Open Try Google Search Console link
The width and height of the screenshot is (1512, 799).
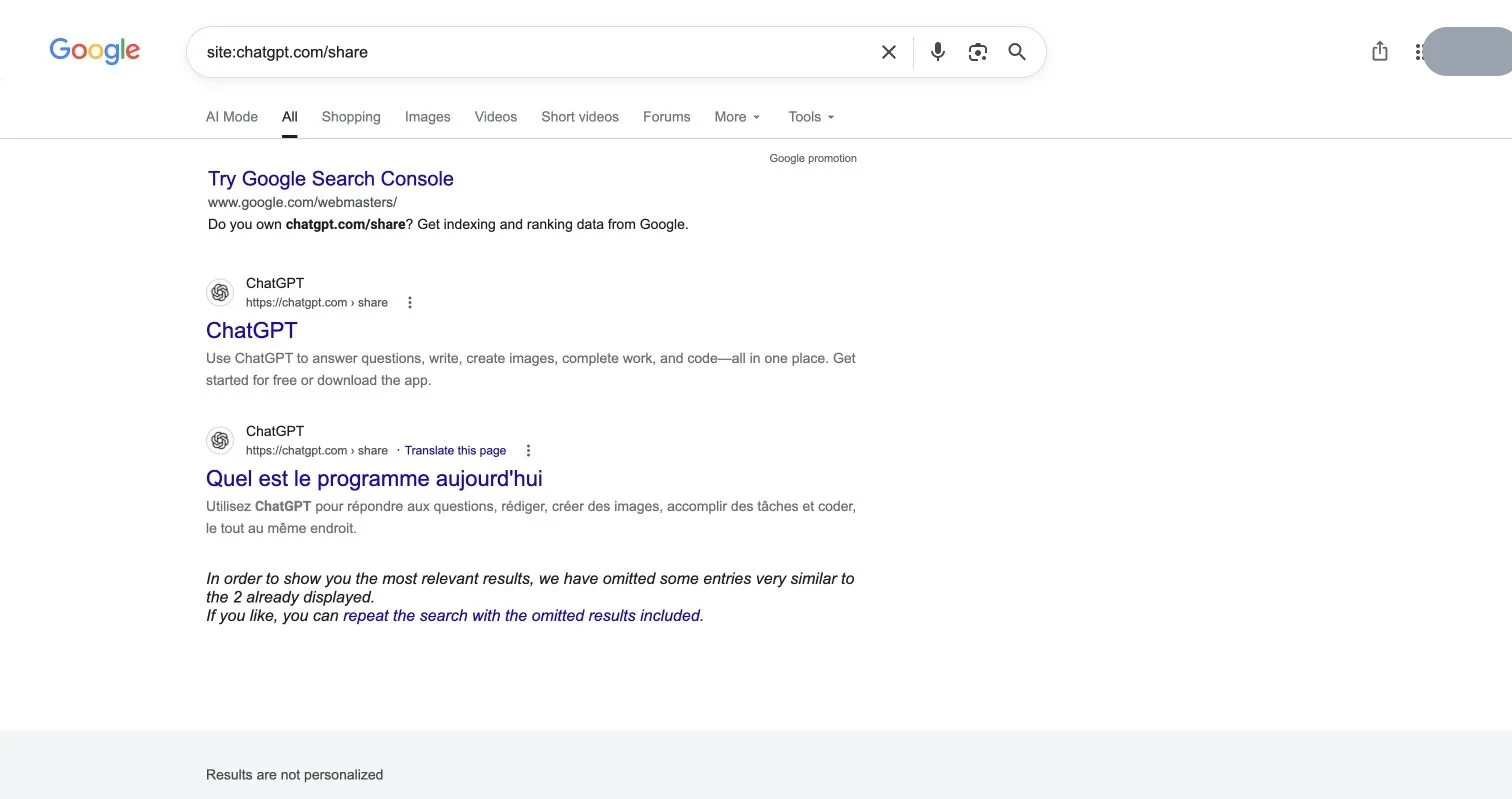pos(331,179)
